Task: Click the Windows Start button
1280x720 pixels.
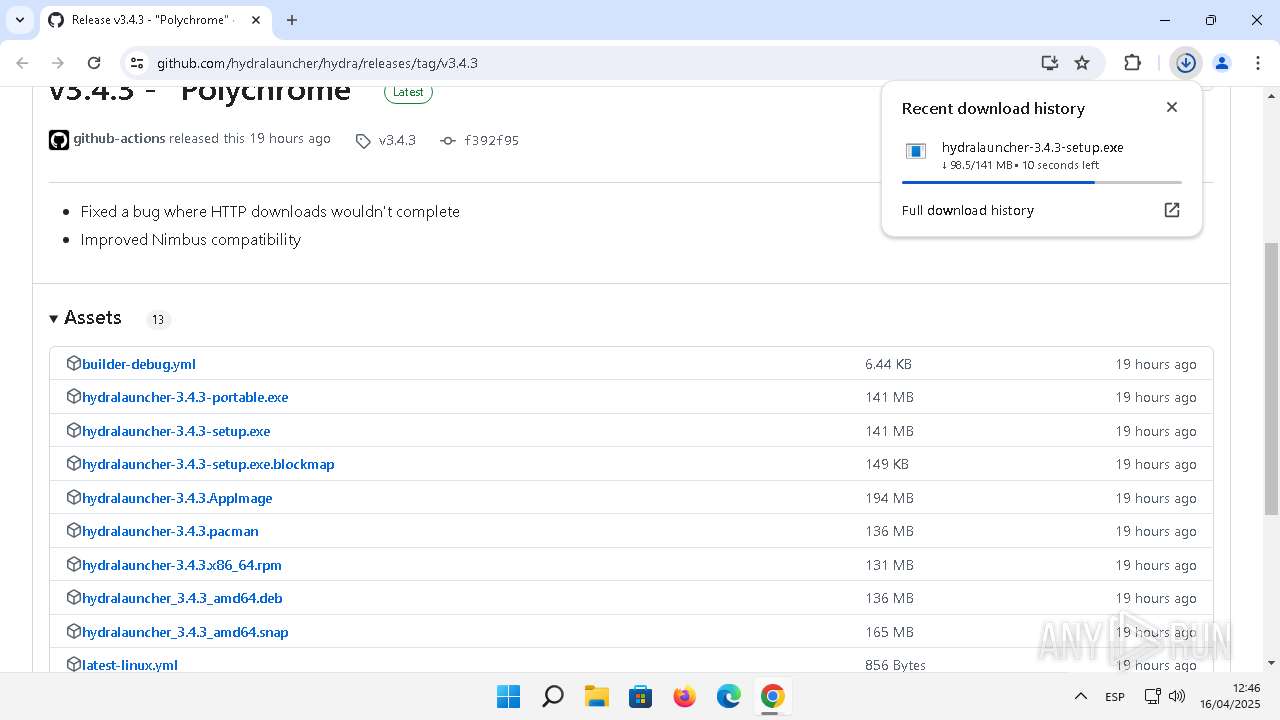Action: tap(509, 696)
